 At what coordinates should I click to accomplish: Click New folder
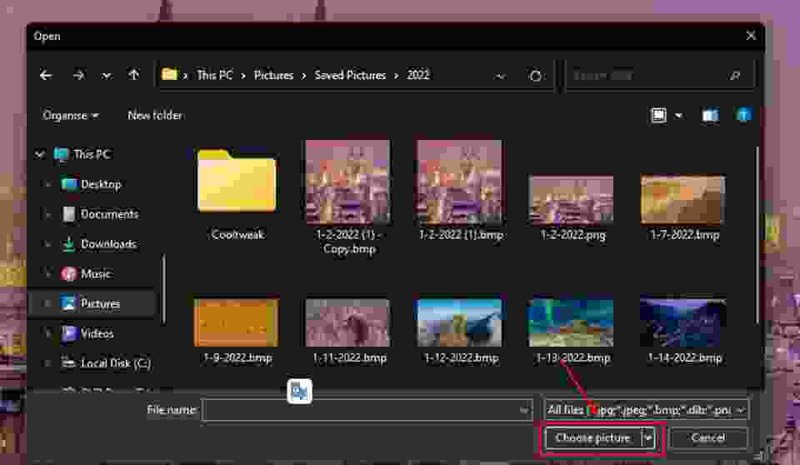tap(155, 115)
